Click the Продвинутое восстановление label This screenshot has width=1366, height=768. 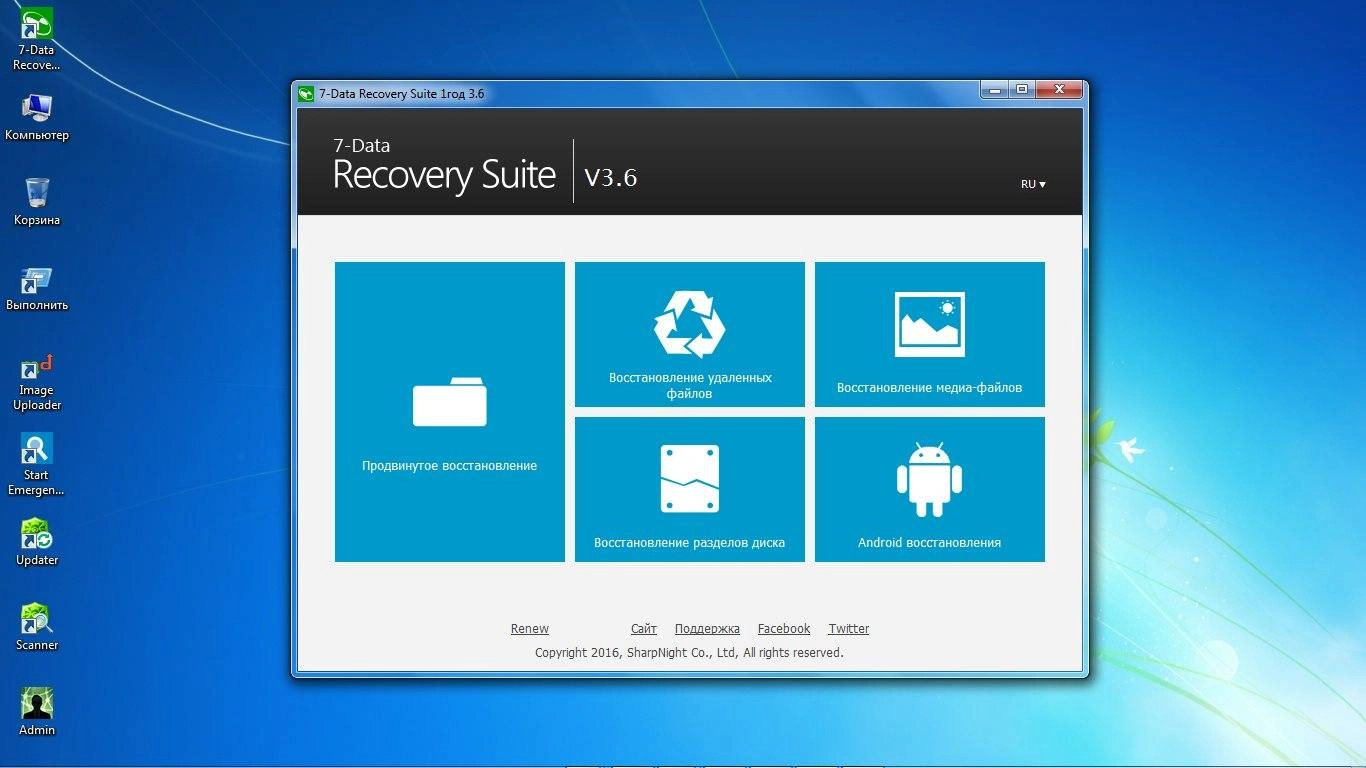coord(450,466)
